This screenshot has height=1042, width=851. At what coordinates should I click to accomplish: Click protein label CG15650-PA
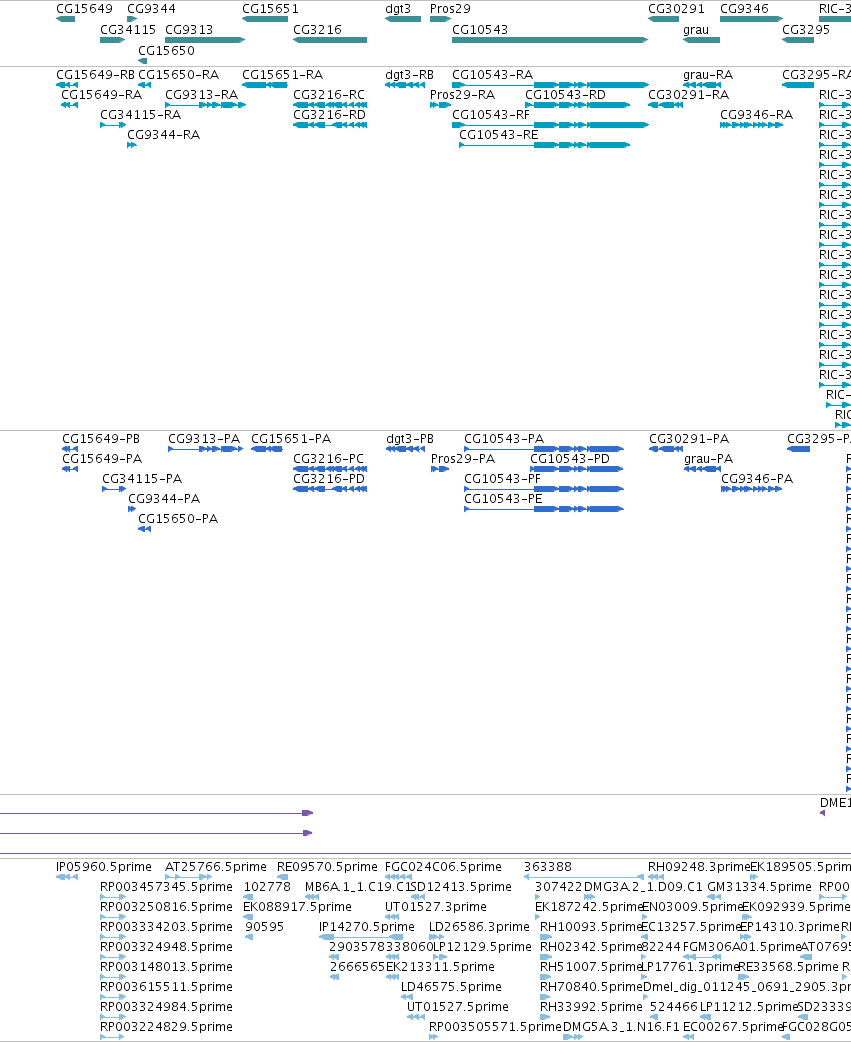(178, 519)
